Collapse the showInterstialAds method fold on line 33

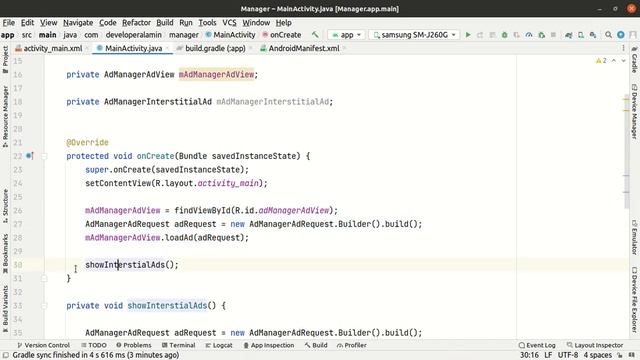click(44, 305)
